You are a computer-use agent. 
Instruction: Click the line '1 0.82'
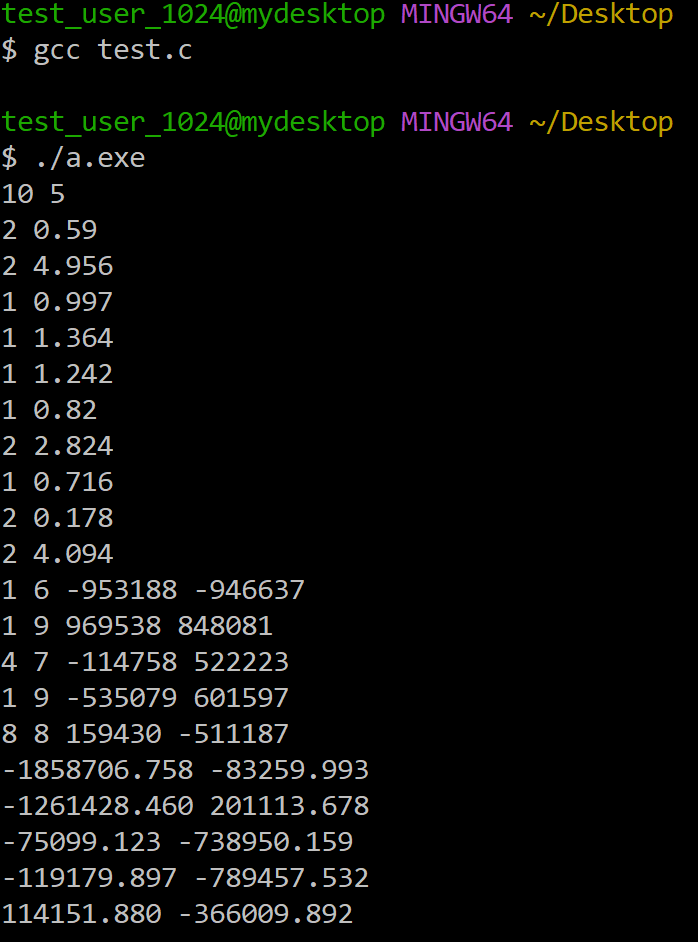(x=49, y=410)
